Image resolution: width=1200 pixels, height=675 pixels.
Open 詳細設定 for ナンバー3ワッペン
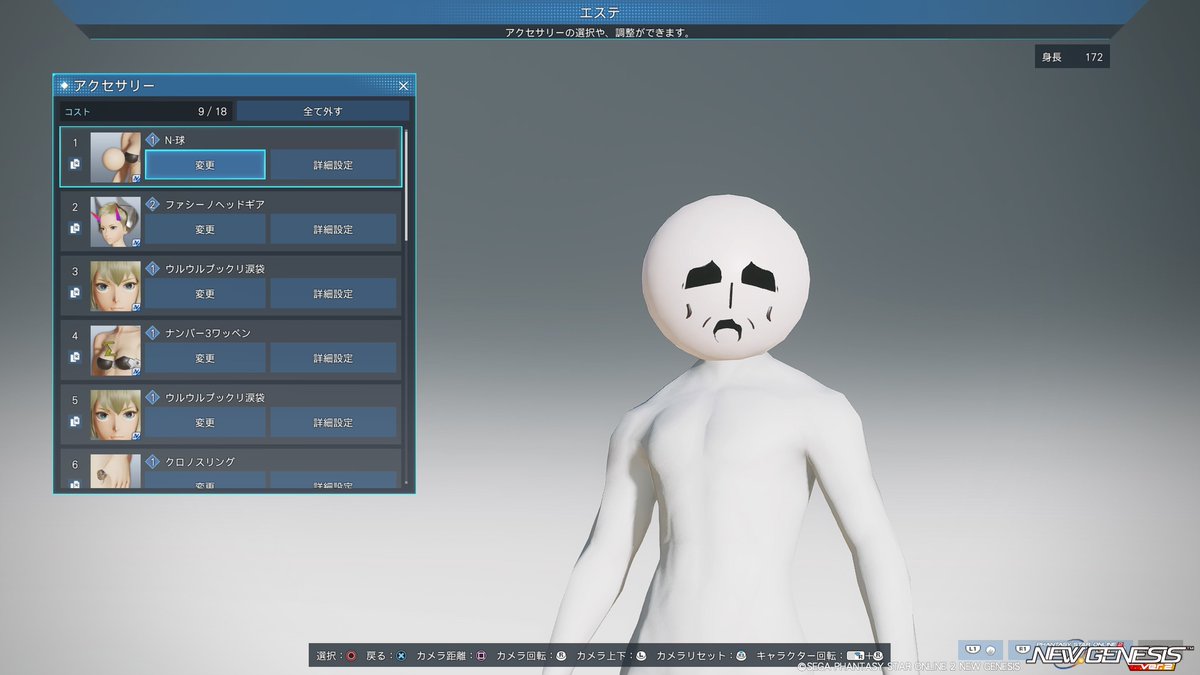pyautogui.click(x=333, y=358)
